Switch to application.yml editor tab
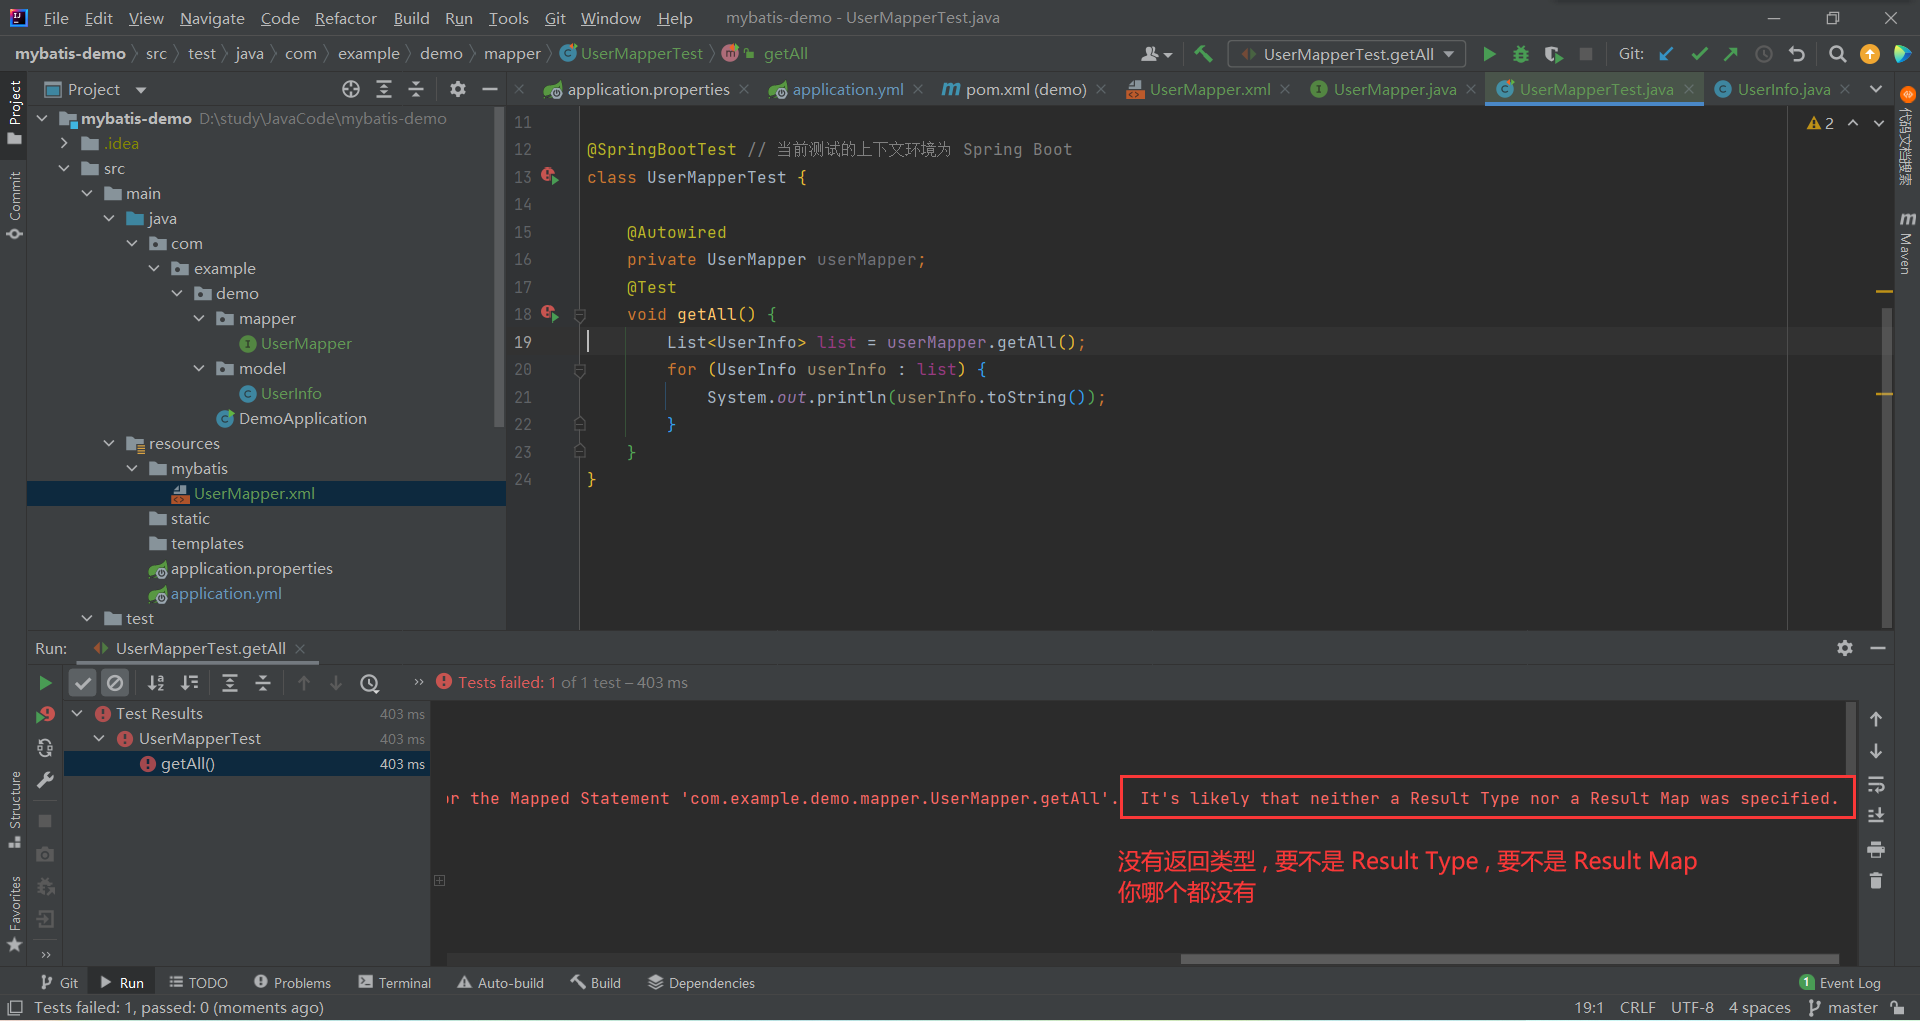The image size is (1920, 1021). [847, 89]
